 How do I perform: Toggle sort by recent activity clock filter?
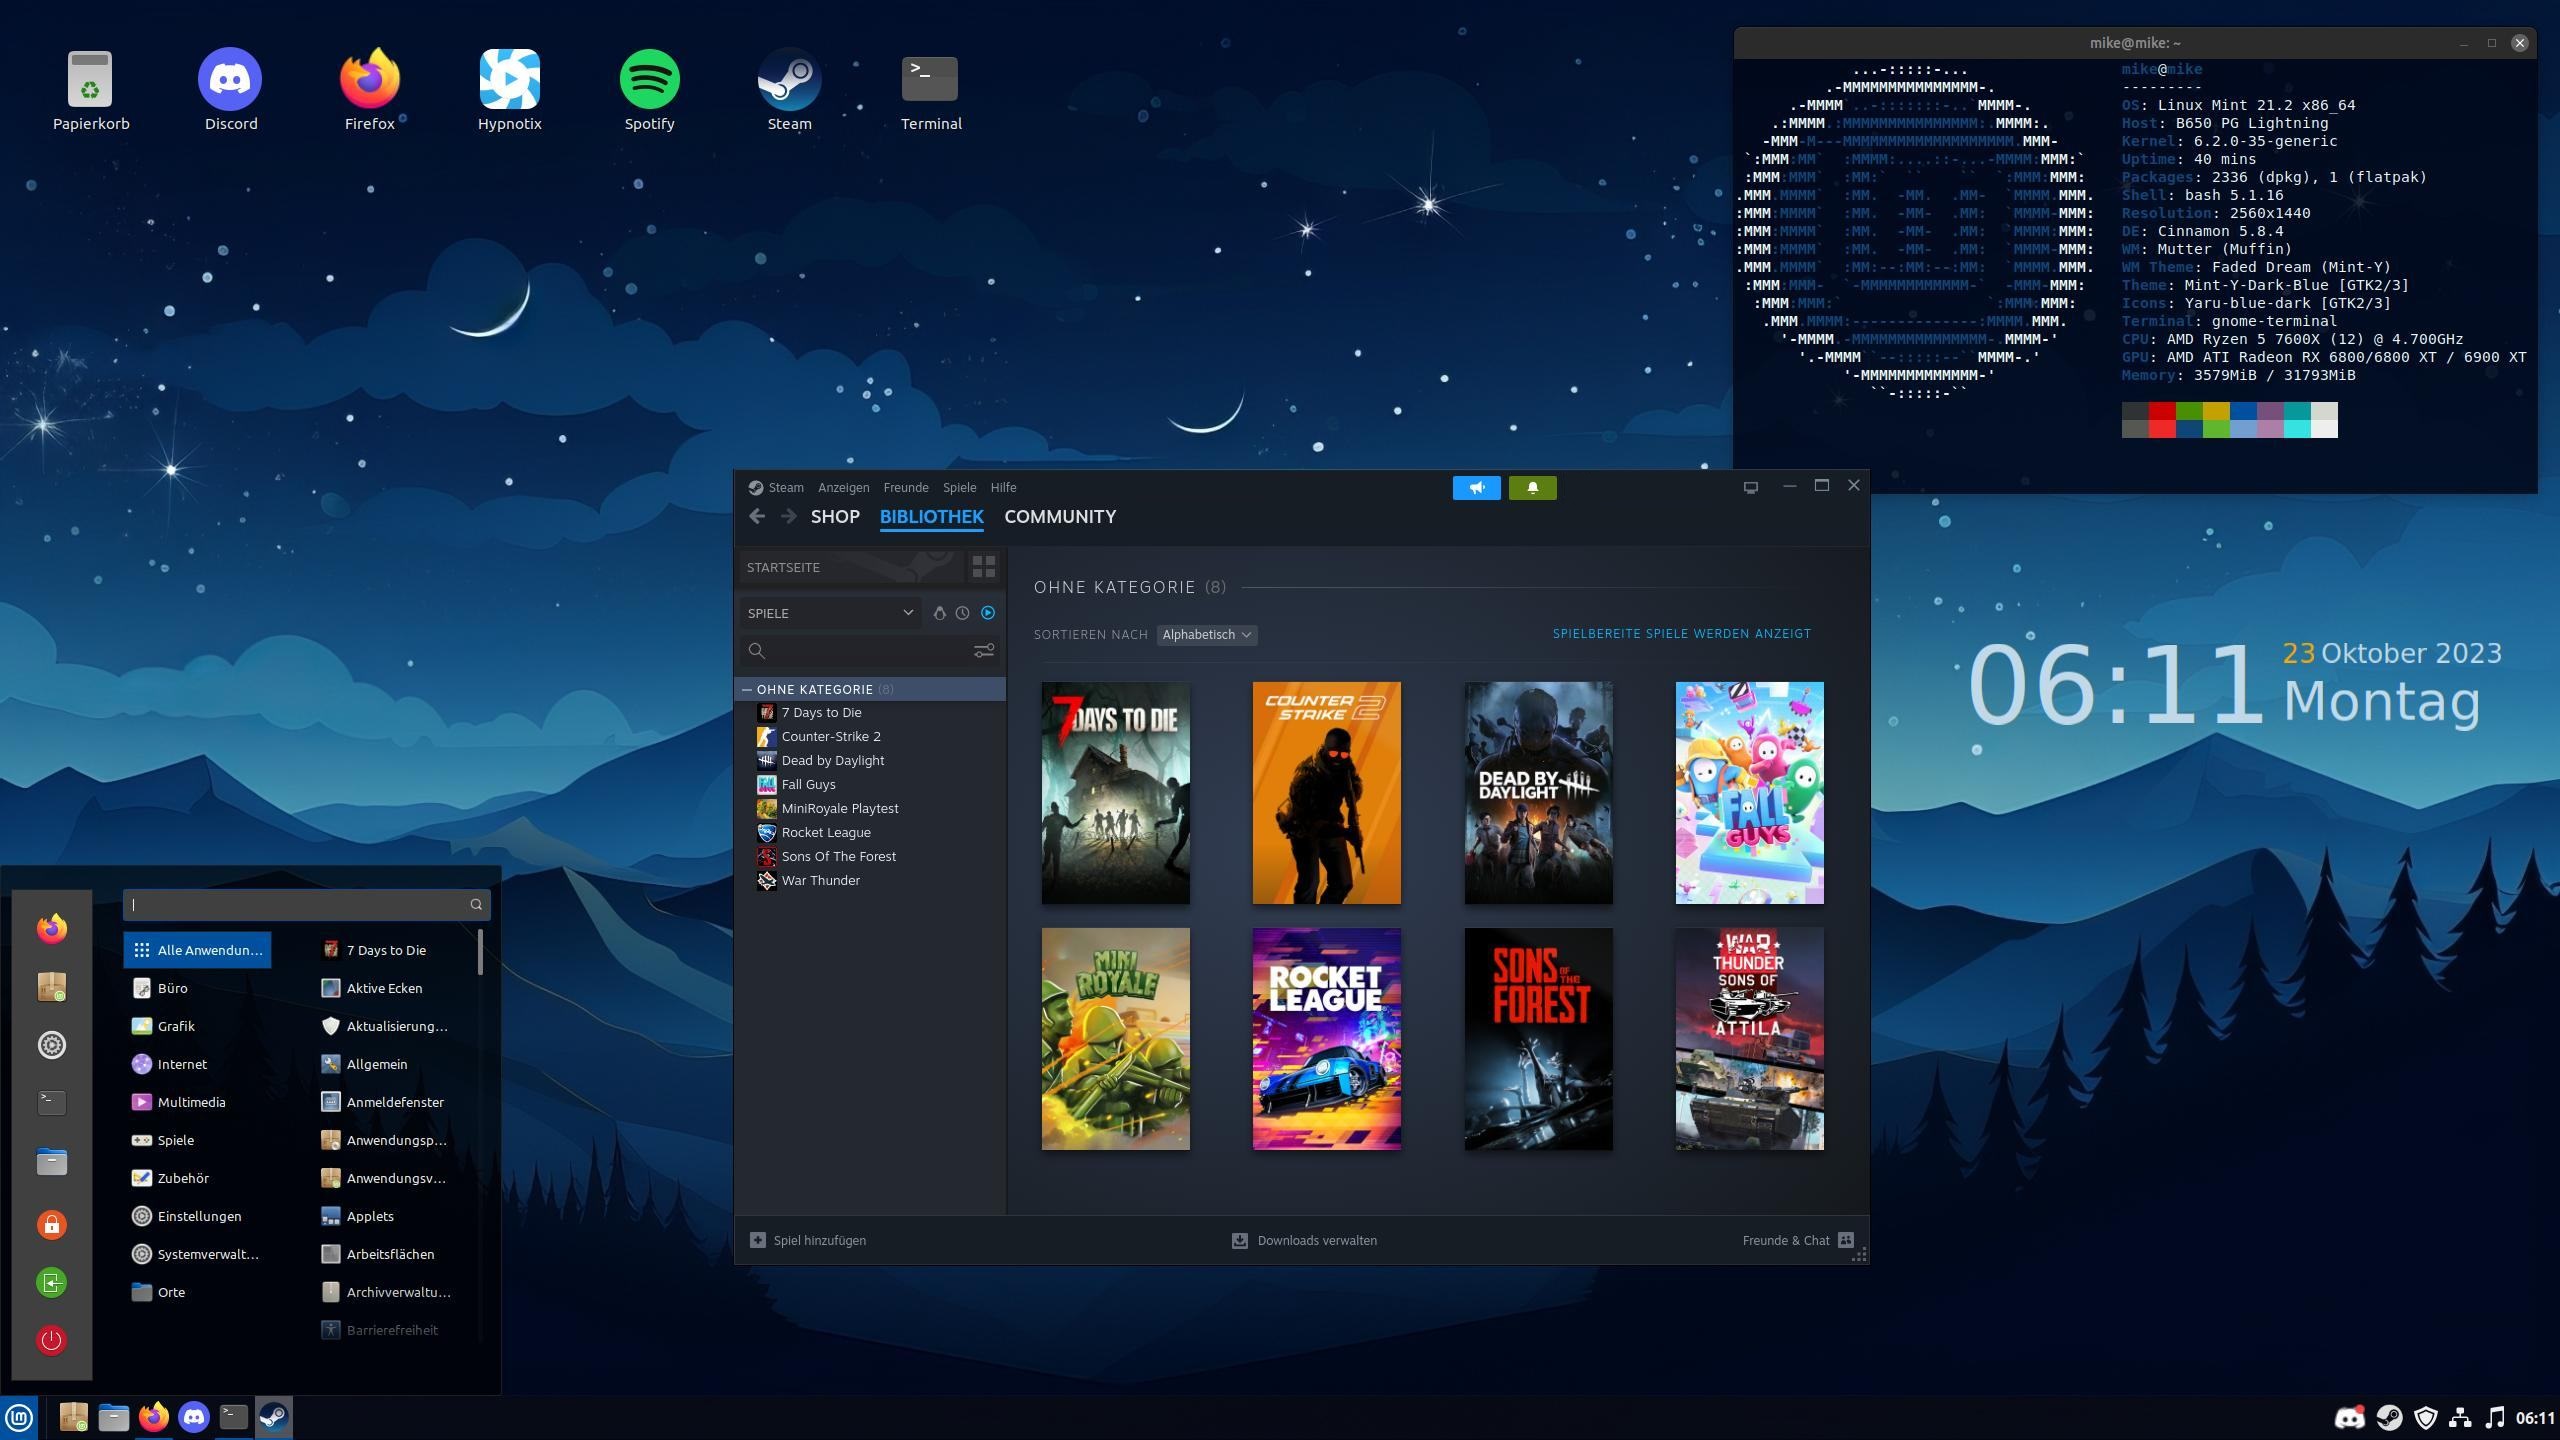(962, 613)
